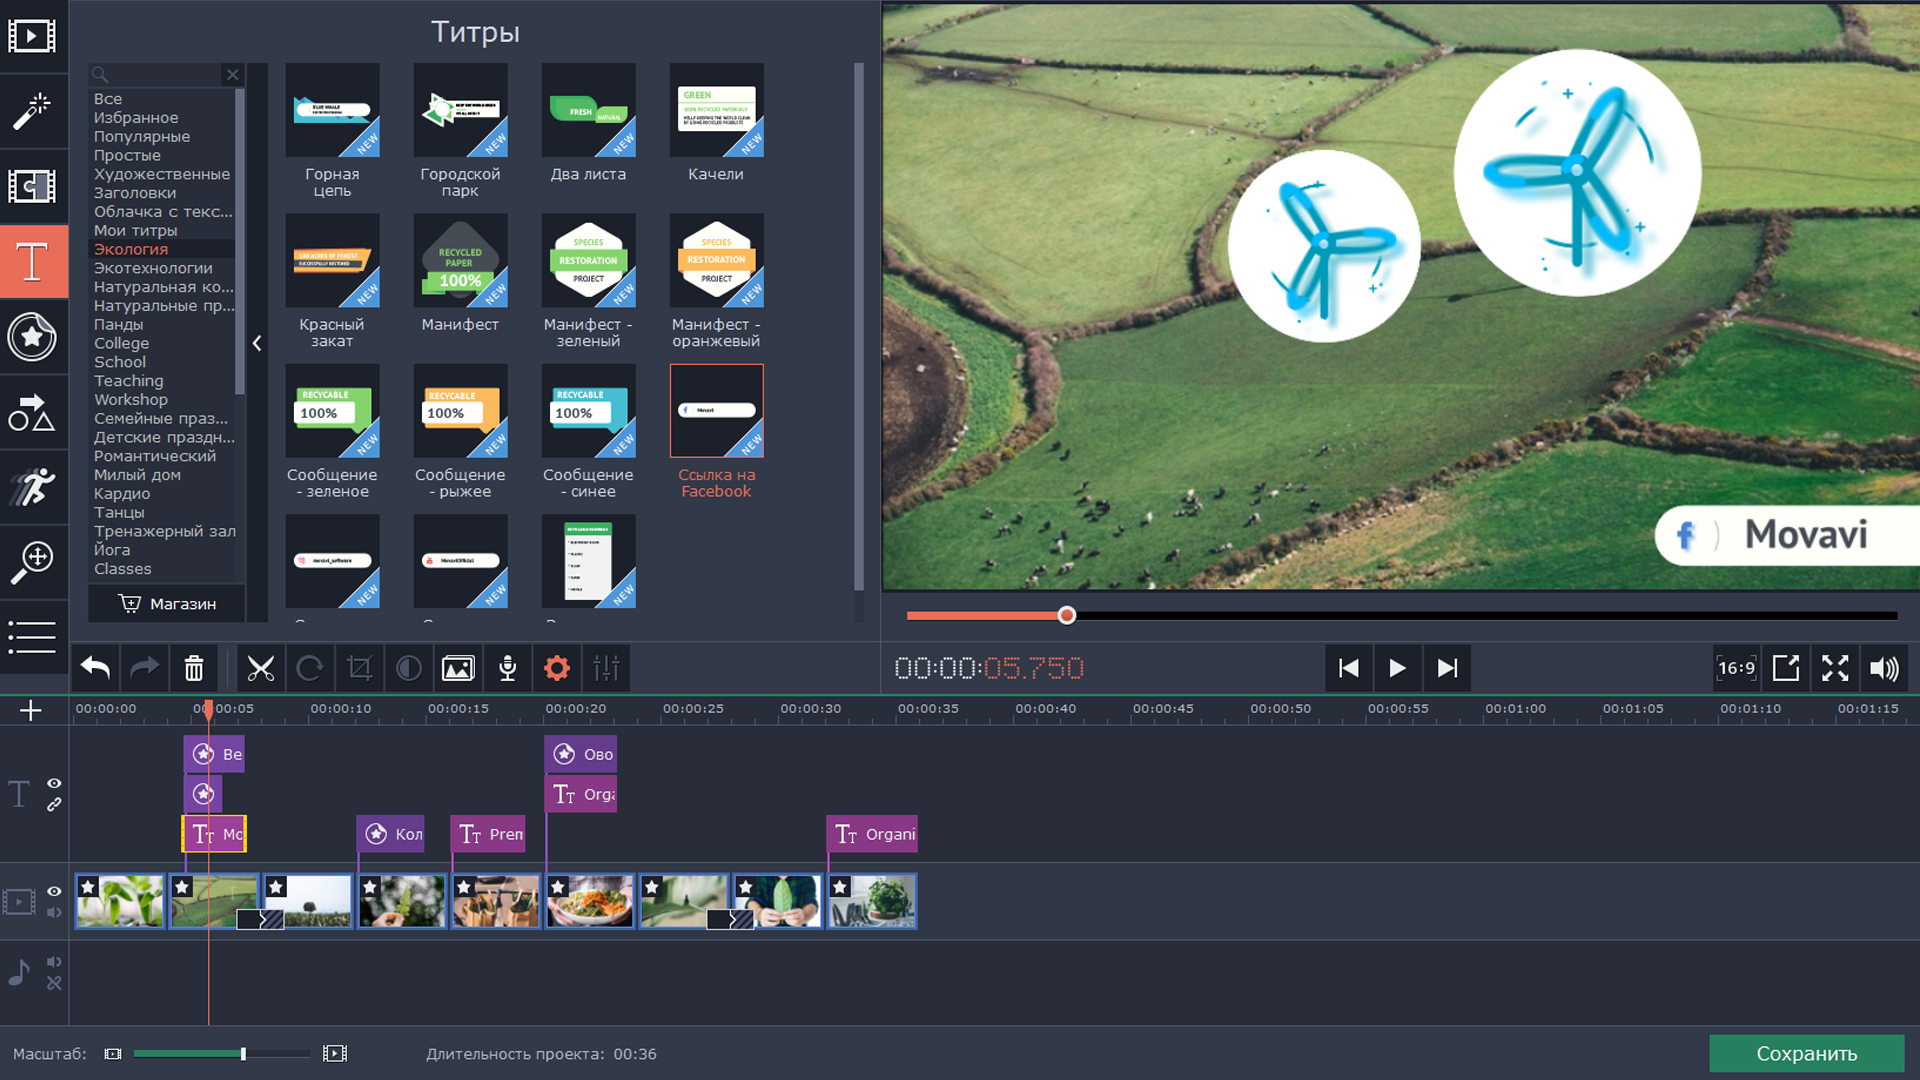Image resolution: width=1920 pixels, height=1080 pixels.
Task: Open the Filters magic wand tab
Action: click(x=32, y=111)
